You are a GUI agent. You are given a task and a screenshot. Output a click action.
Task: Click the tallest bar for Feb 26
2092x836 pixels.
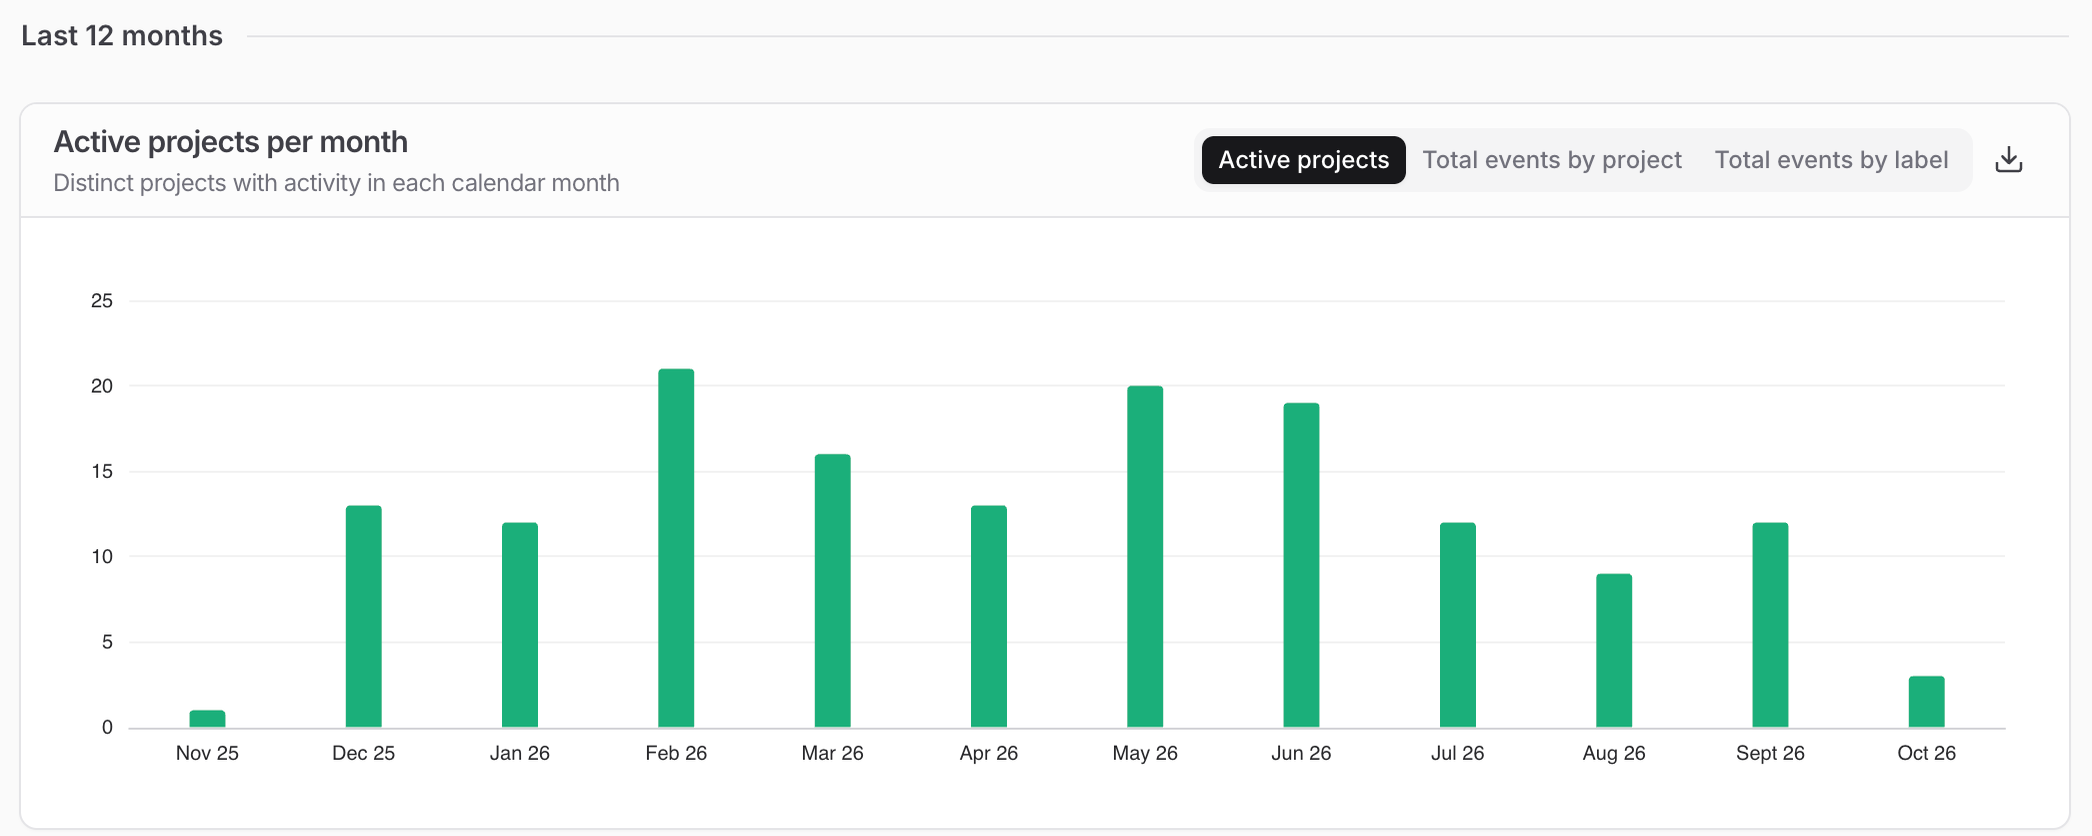point(676,548)
